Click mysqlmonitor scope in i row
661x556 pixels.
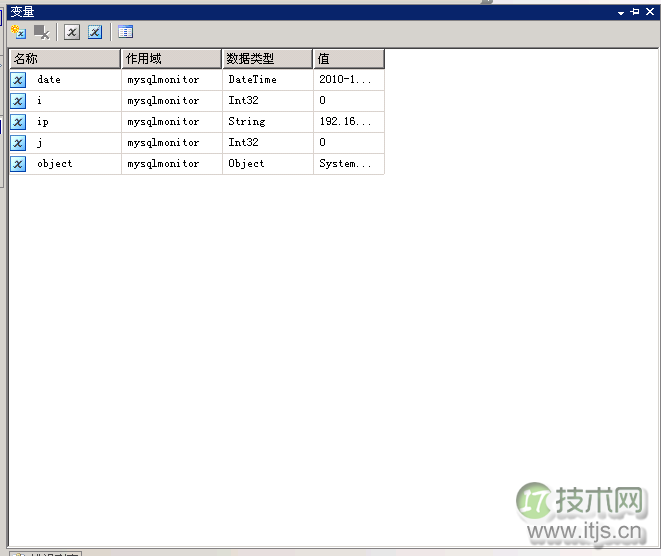(163, 101)
